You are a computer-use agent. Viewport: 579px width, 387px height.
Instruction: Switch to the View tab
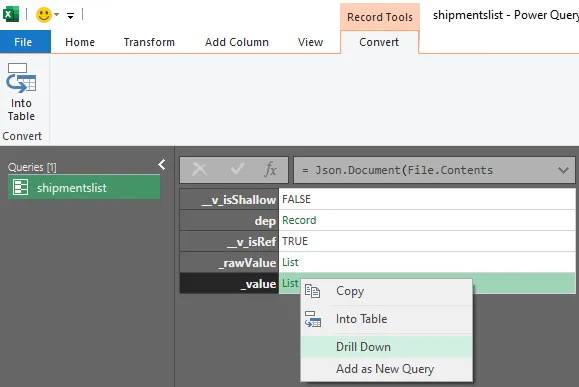(x=311, y=42)
